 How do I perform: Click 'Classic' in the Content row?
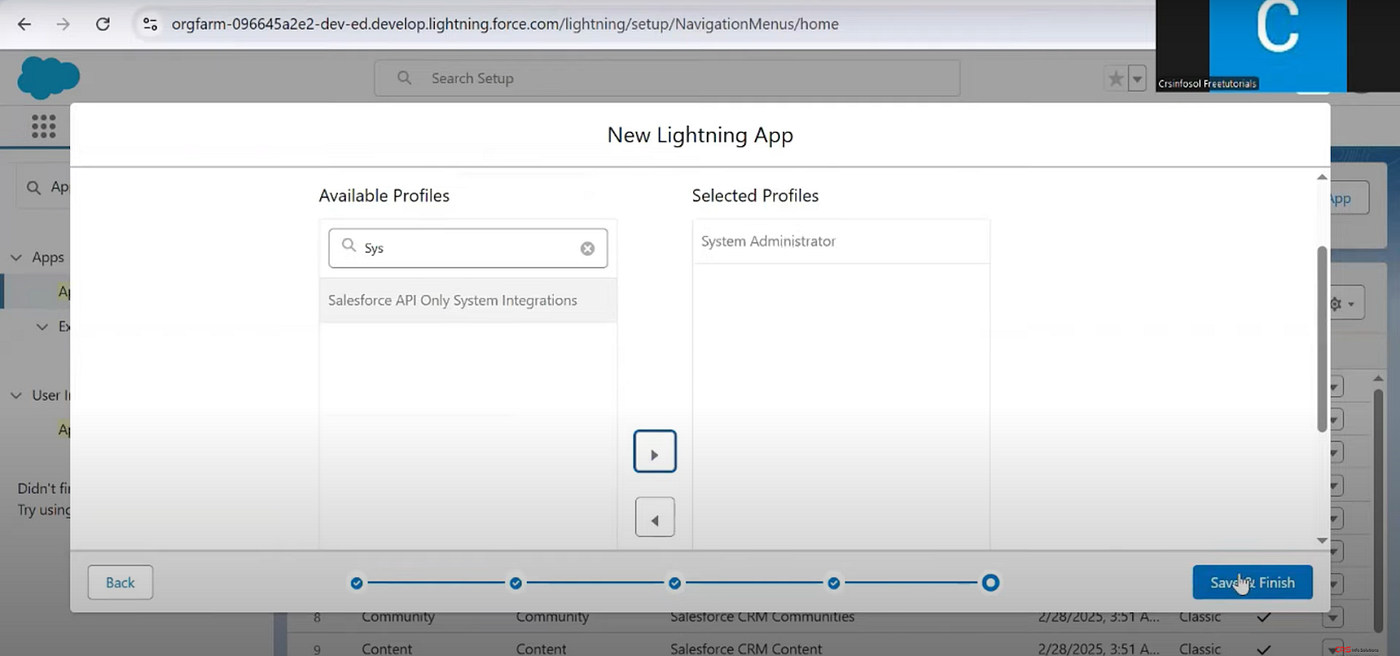(x=1200, y=648)
